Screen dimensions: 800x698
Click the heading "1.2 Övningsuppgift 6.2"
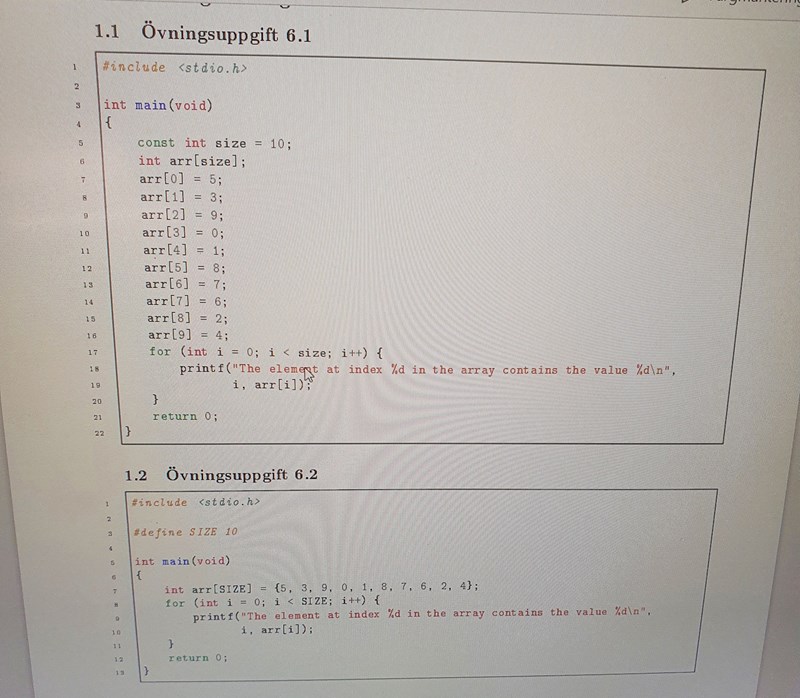coord(221,474)
